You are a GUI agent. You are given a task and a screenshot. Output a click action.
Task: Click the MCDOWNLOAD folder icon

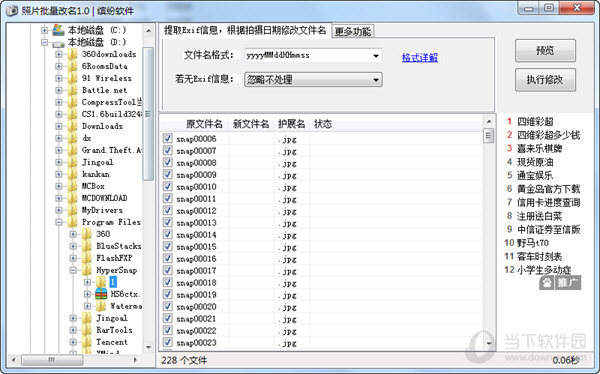[72, 198]
